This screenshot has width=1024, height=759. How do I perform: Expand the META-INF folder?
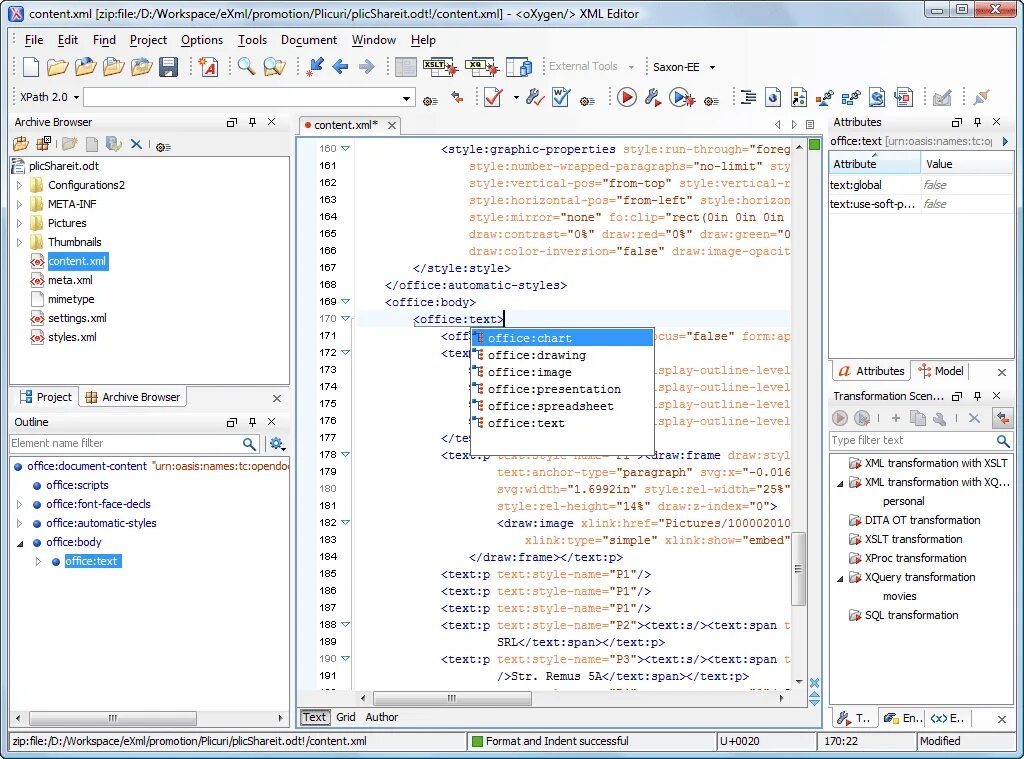(19, 204)
